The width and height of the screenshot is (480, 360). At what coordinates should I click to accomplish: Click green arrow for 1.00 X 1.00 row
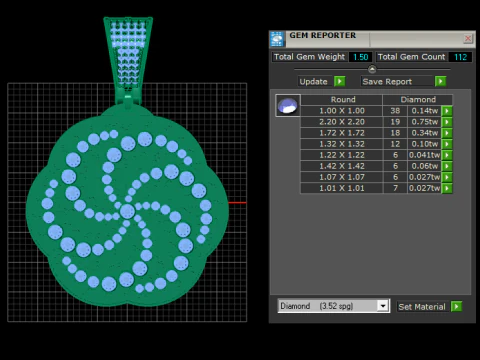(447, 111)
